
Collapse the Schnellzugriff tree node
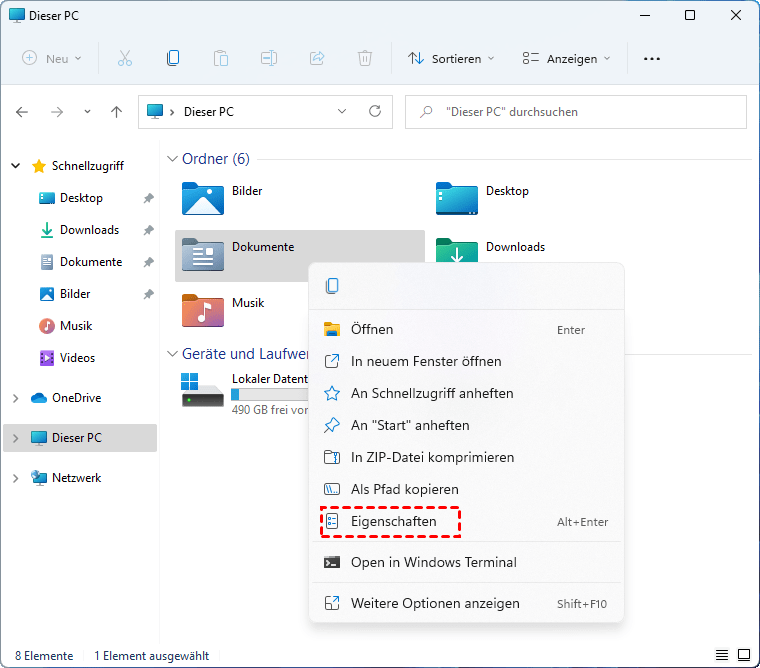pyautogui.click(x=16, y=166)
